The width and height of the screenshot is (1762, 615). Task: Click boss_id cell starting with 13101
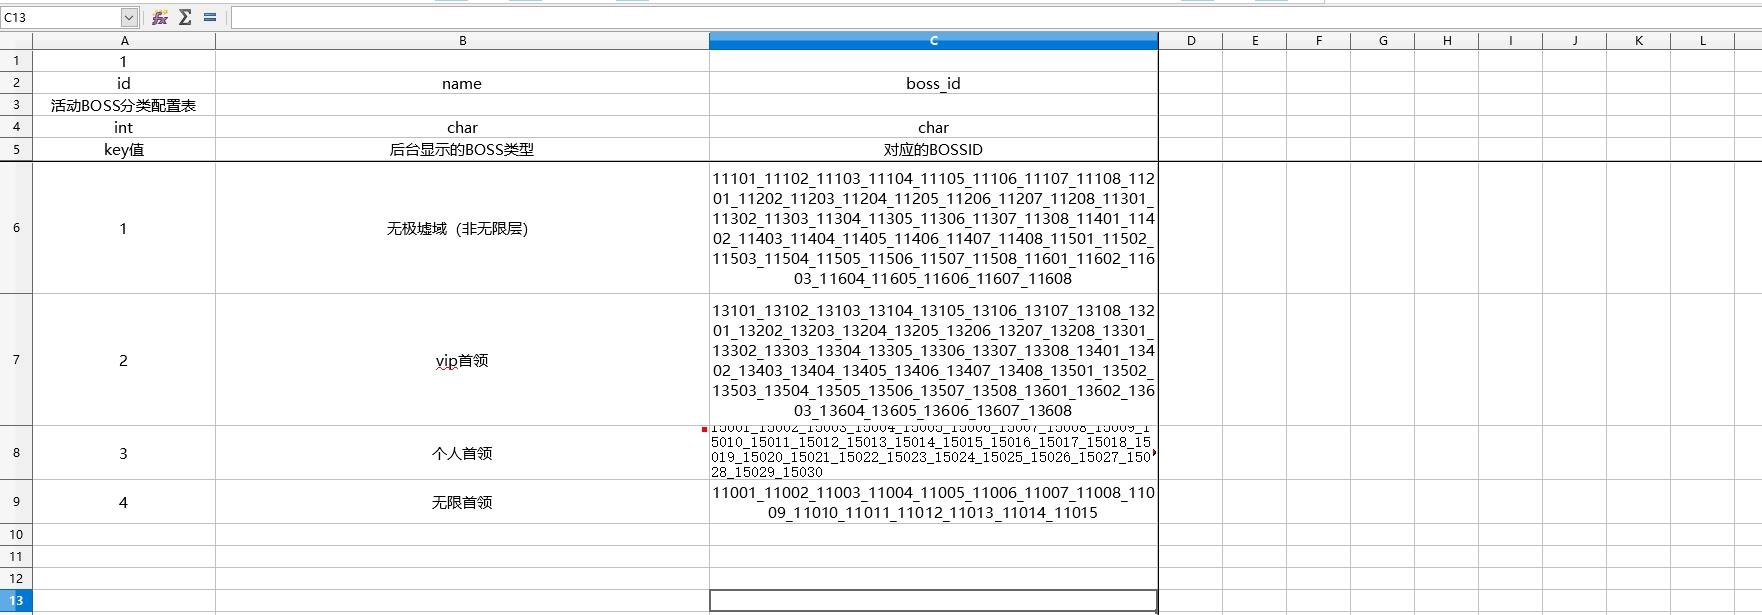[x=934, y=360]
